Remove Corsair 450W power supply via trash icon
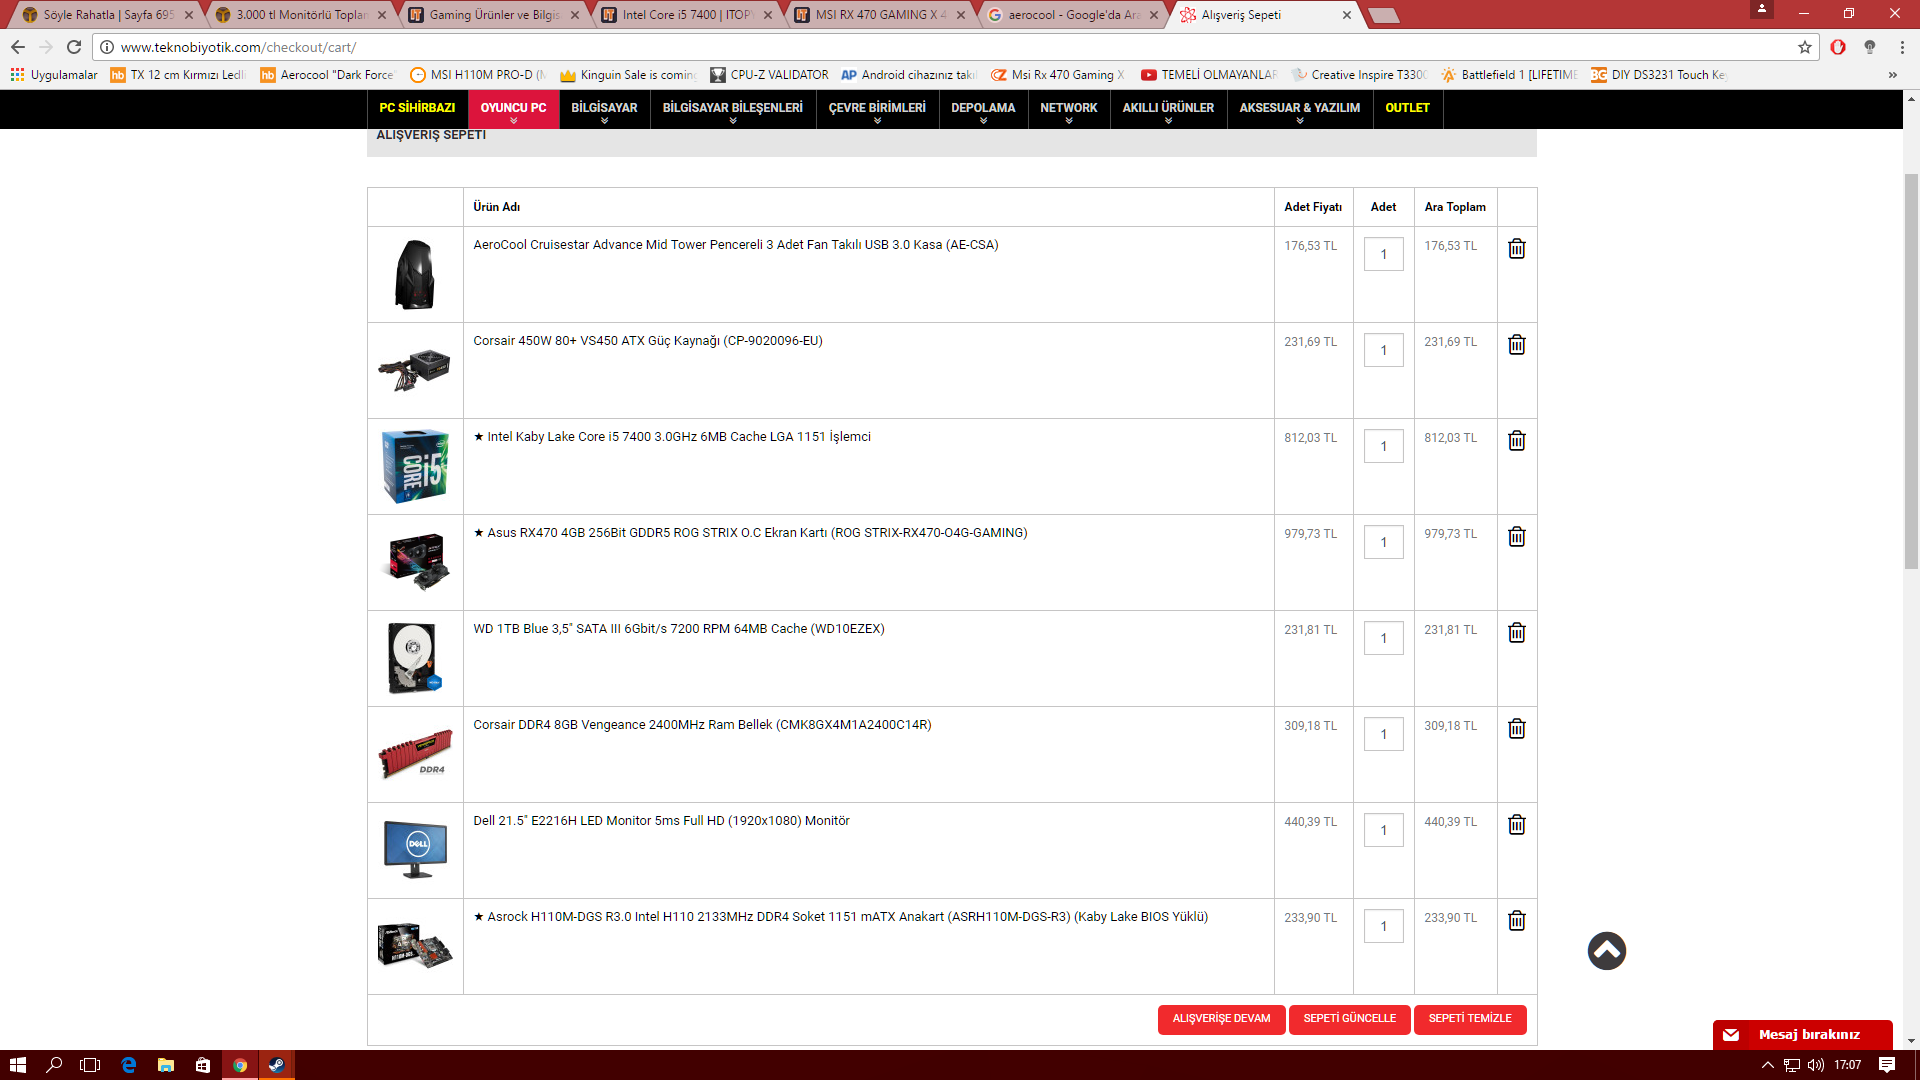 coord(1516,345)
